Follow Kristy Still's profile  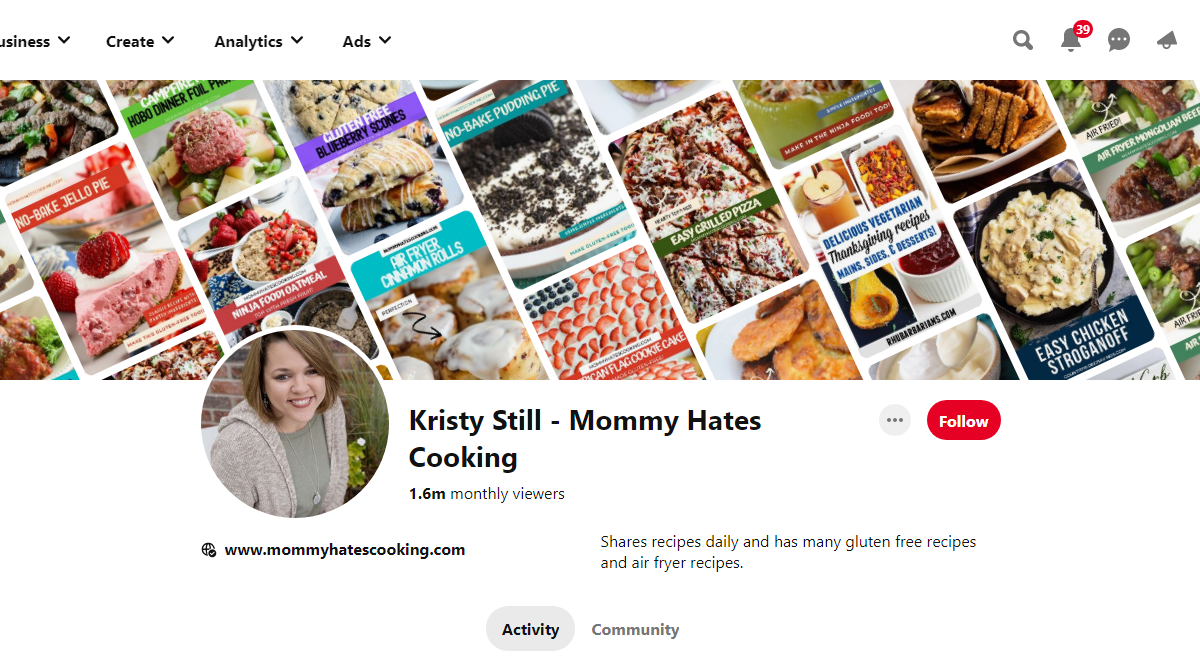tap(963, 421)
